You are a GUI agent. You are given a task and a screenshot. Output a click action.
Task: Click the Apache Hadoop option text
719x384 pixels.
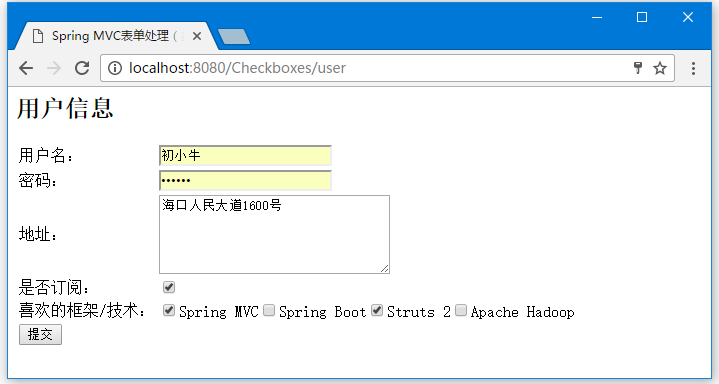point(522,312)
